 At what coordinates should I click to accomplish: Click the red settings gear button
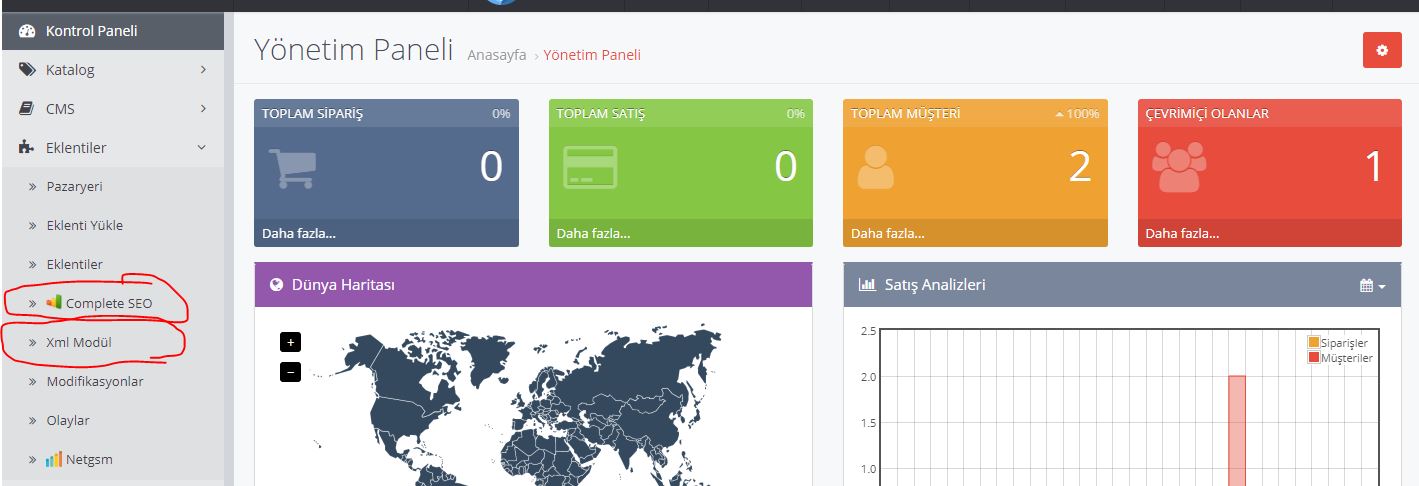(1382, 50)
